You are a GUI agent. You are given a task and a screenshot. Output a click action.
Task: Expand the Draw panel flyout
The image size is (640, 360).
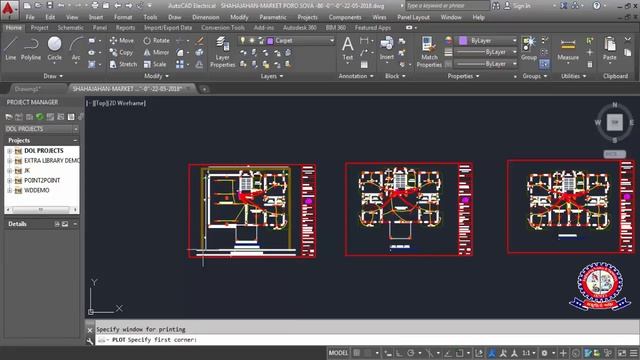click(x=53, y=76)
